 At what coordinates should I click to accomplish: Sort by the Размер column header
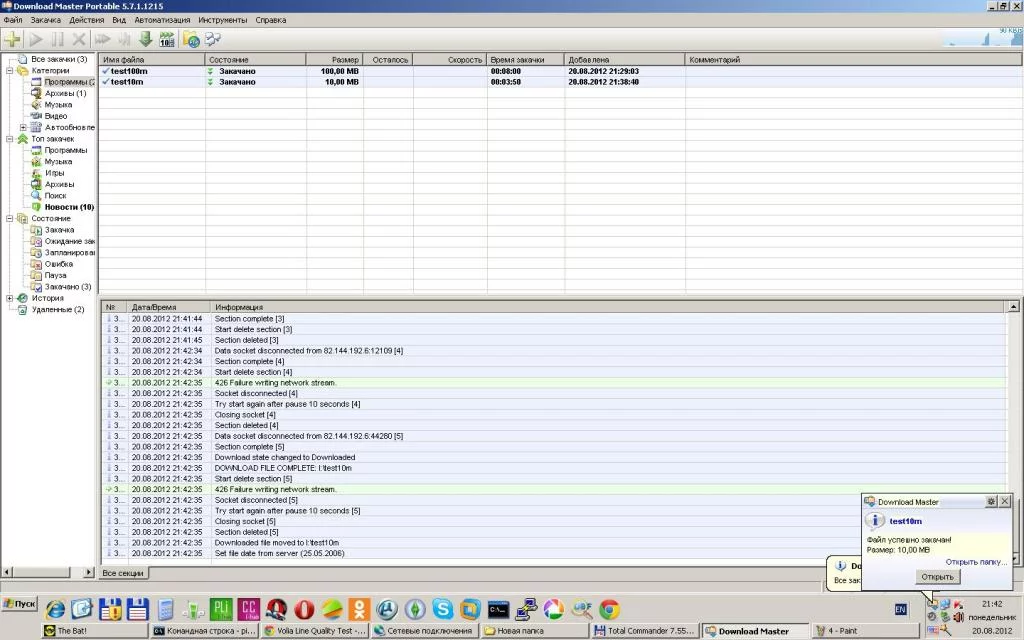(x=333, y=60)
